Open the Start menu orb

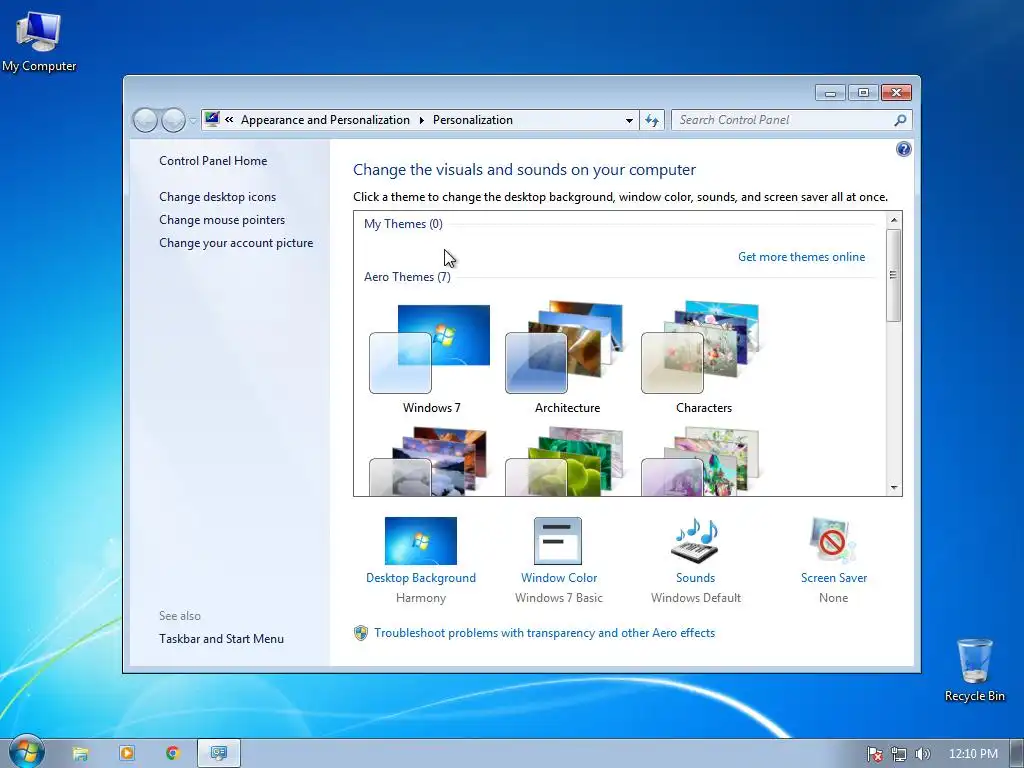click(x=26, y=752)
